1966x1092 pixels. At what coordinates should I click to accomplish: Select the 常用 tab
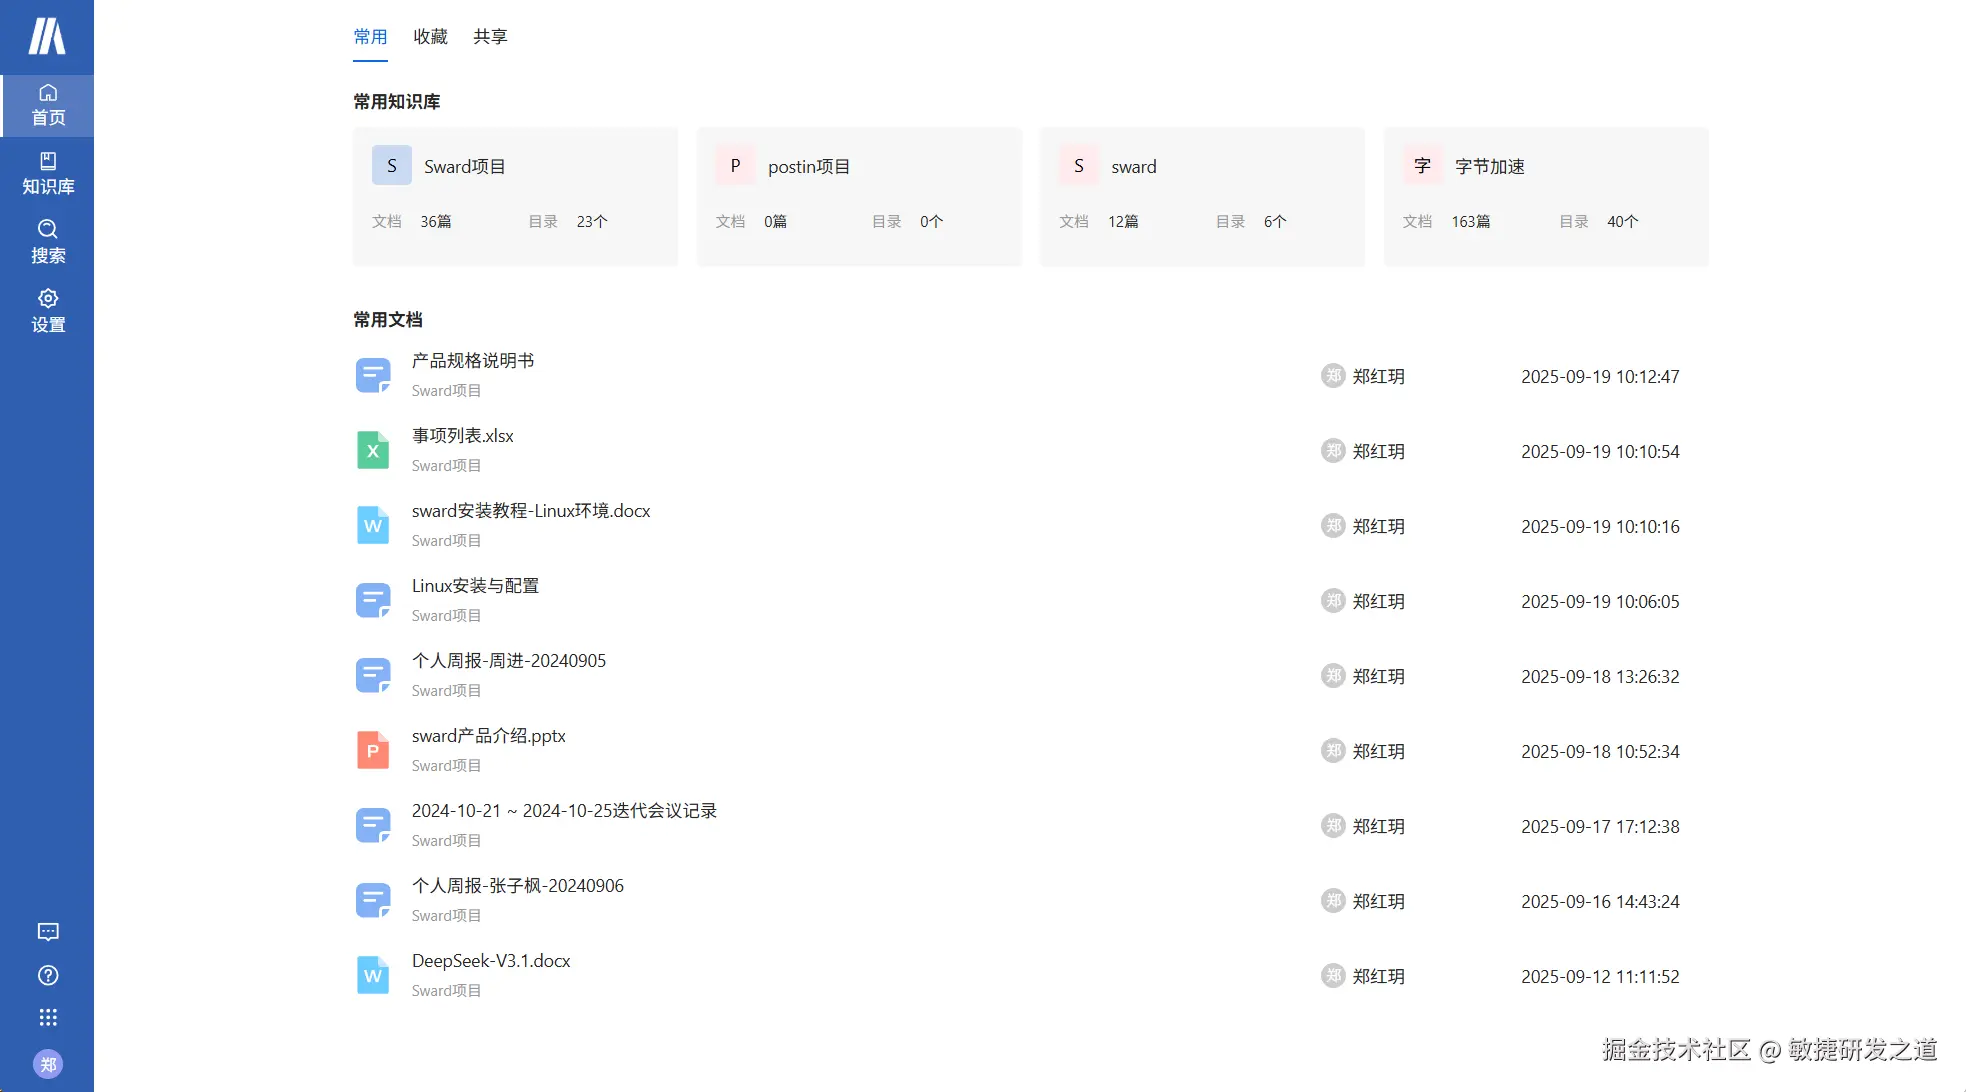coord(370,37)
